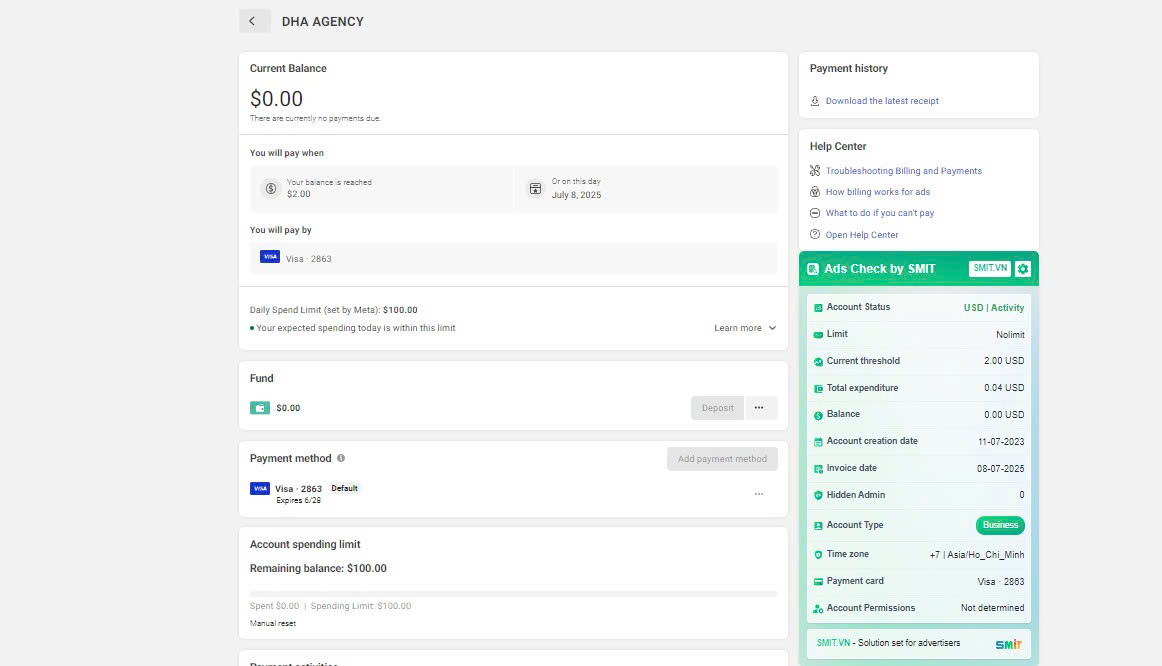Viewport: 1162px width, 666px height.
Task: Click the +7 | Asia/Ho_Chi_Minh value
Action: point(977,555)
